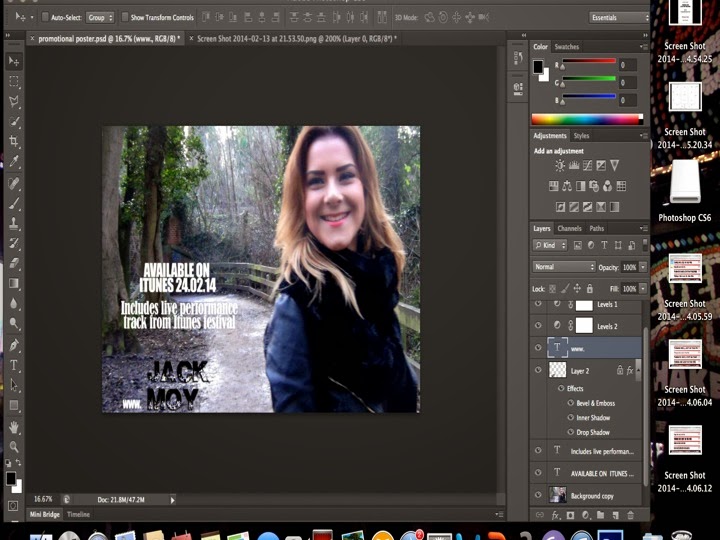Switch to the Swatches tab
This screenshot has height=540, width=720.
point(567,47)
